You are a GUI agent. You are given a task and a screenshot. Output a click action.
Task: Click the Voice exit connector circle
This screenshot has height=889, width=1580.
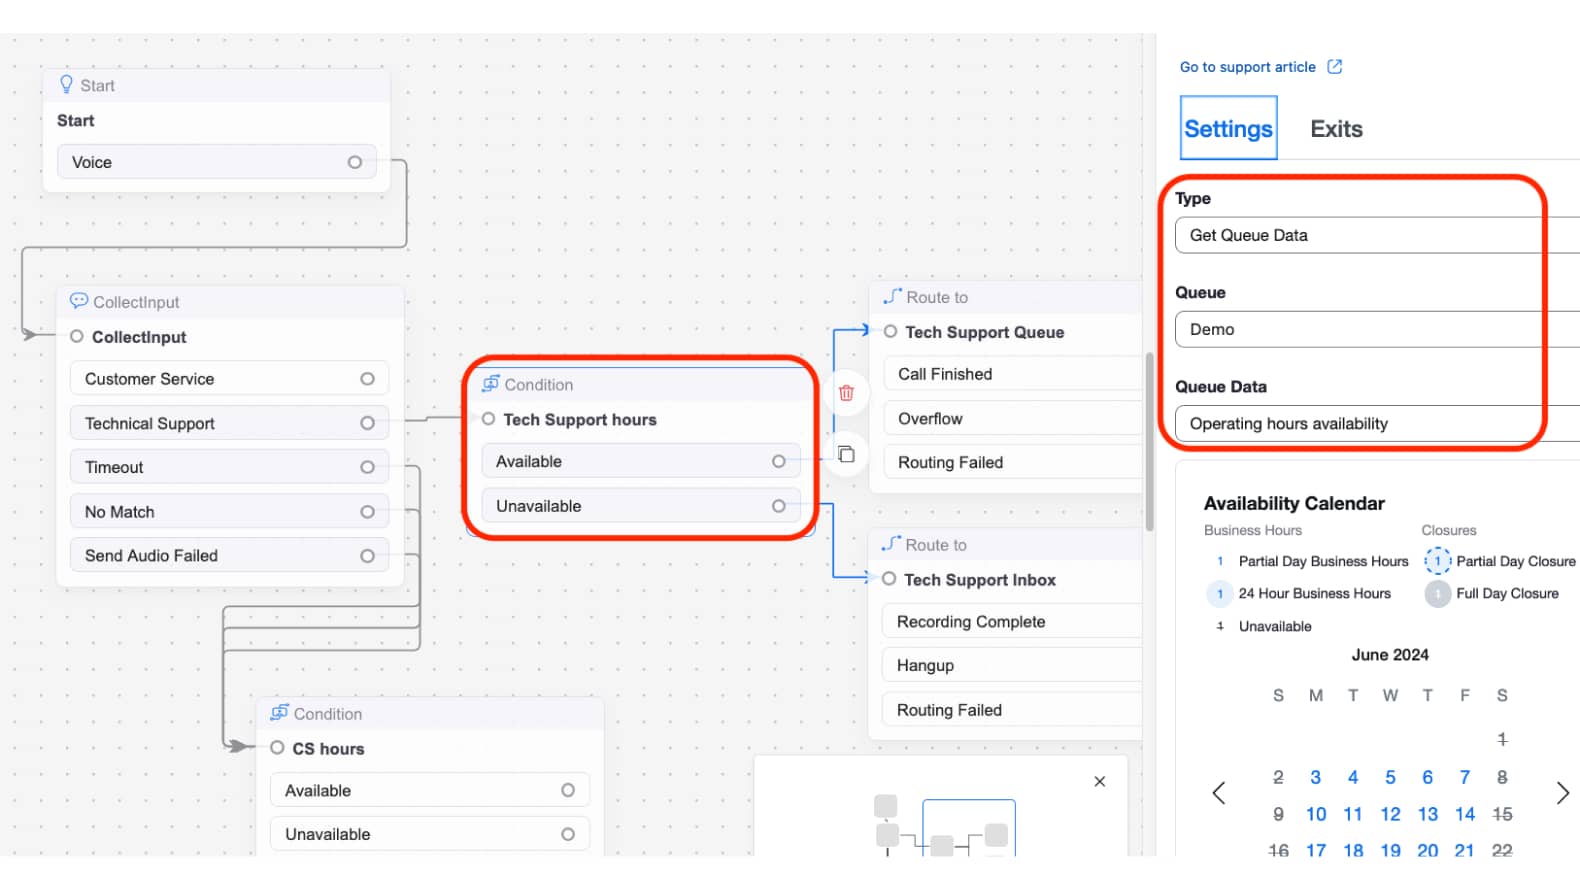[x=355, y=162]
